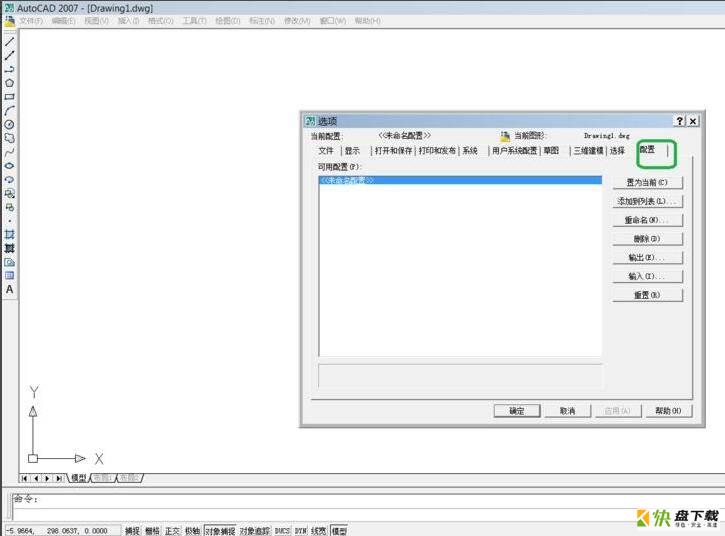Image resolution: width=725 pixels, height=536 pixels.
Task: Select the Ellipse tool
Action: click(x=9, y=166)
